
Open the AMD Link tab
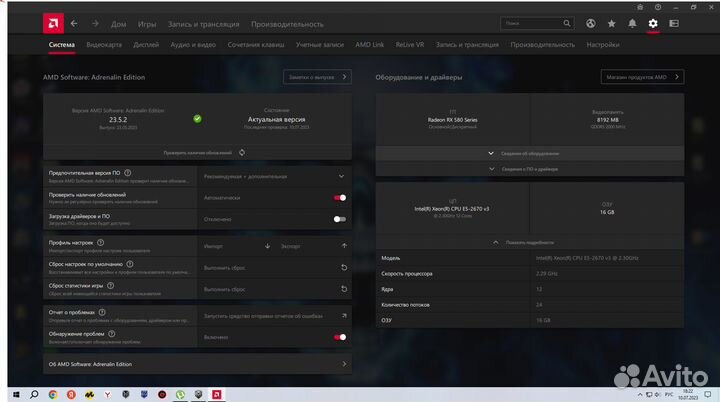(370, 45)
